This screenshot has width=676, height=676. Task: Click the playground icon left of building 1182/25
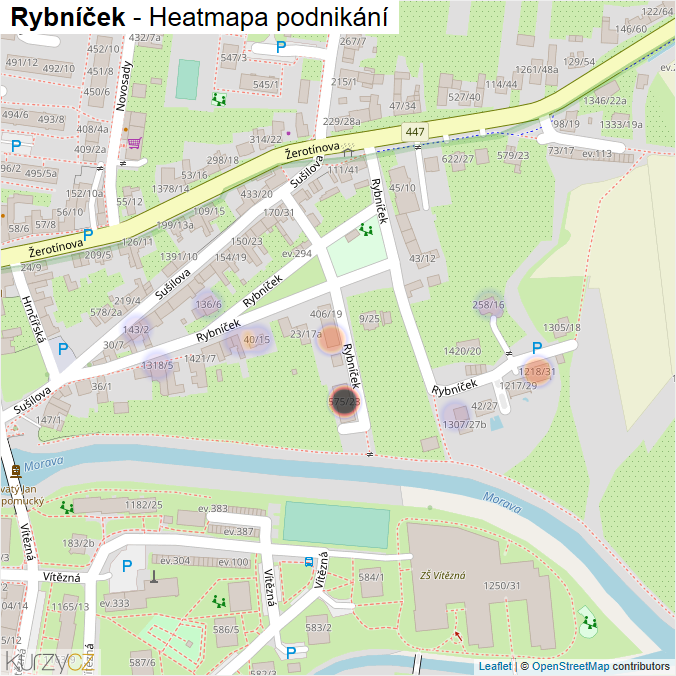(67, 507)
